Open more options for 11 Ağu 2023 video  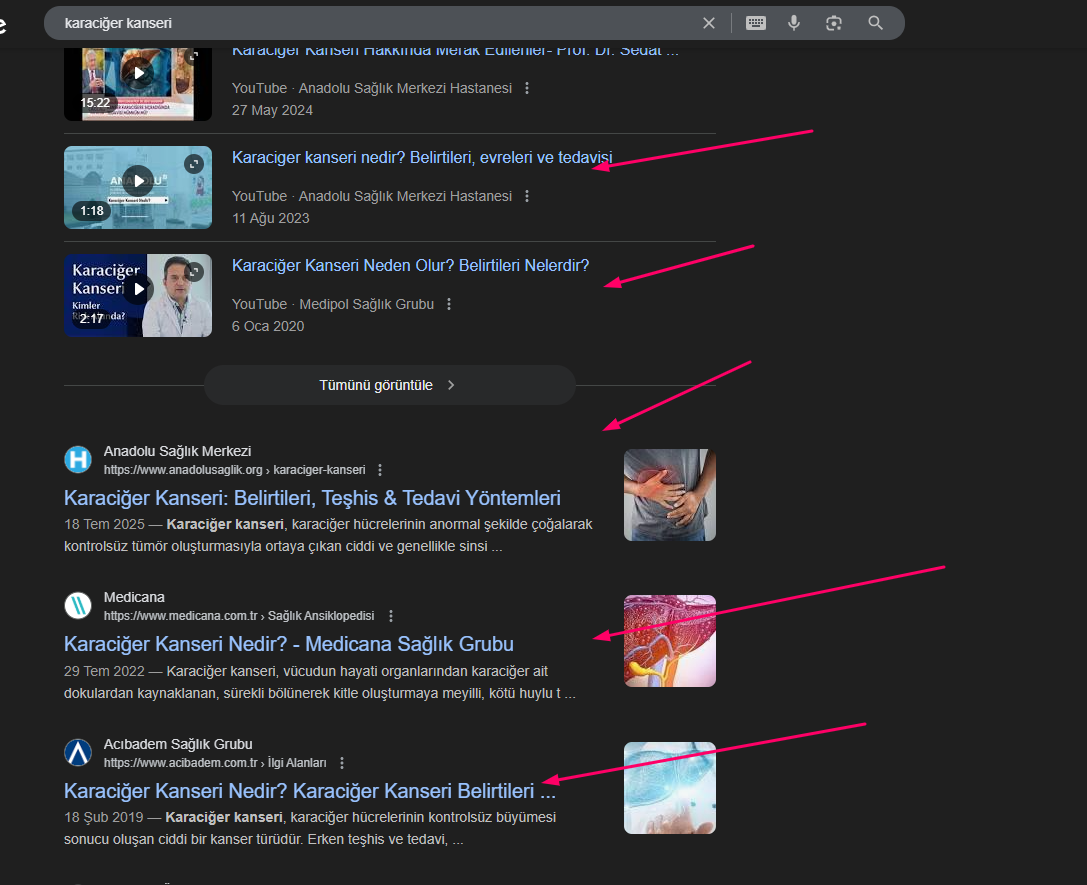click(527, 196)
